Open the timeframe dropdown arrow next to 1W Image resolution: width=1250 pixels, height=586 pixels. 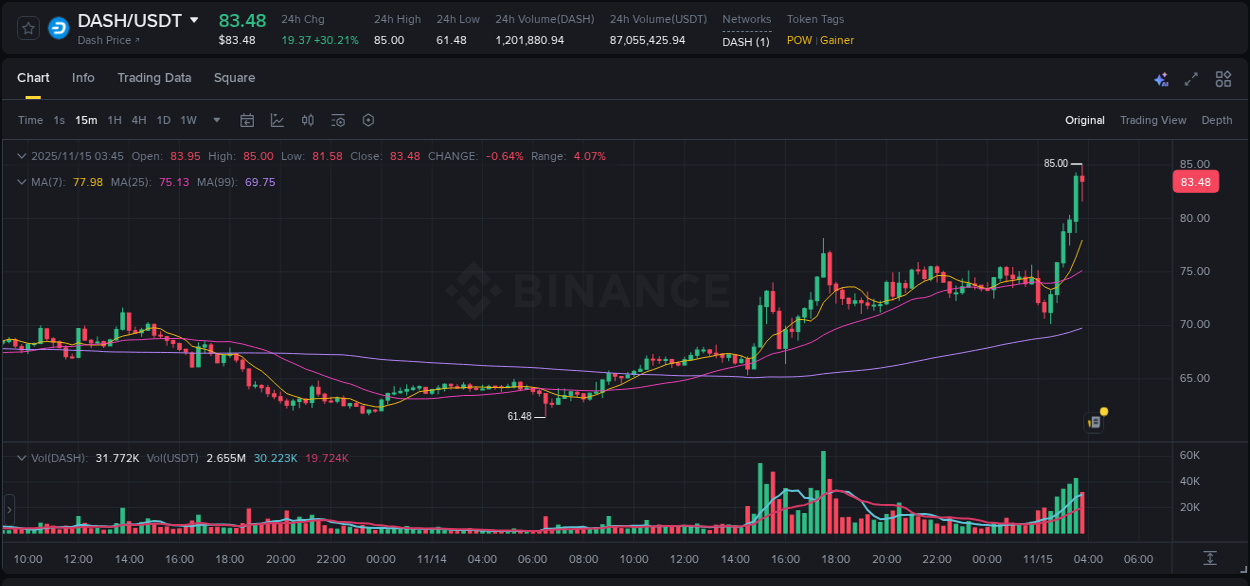coord(215,120)
